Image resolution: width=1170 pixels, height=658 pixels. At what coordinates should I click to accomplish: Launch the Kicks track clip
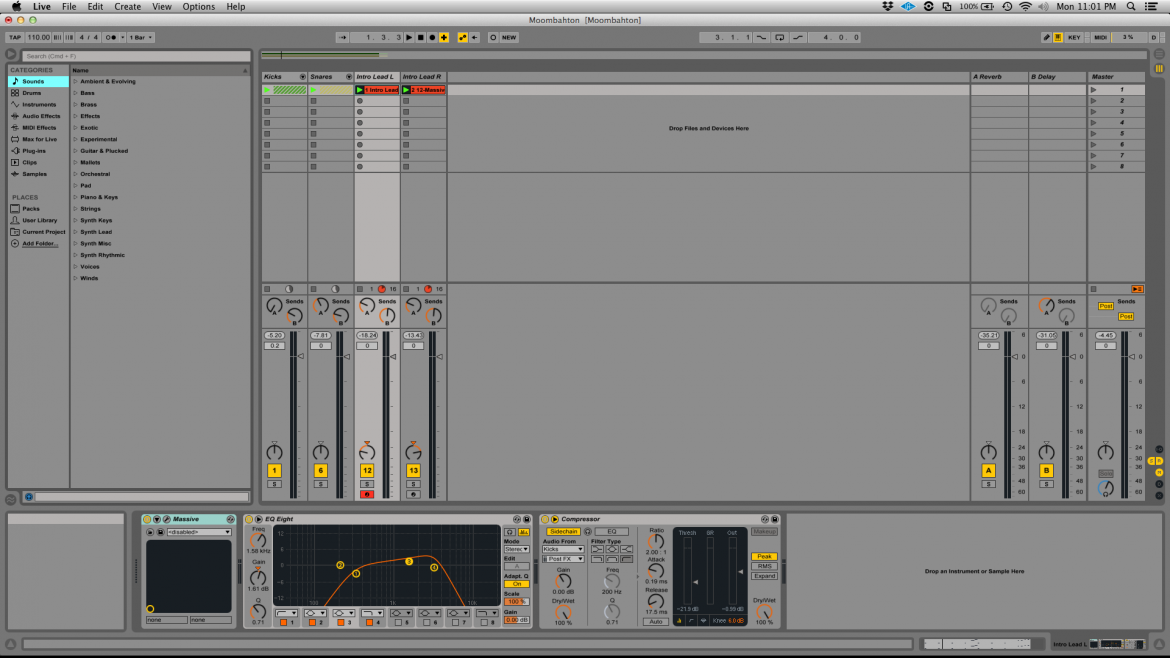point(267,90)
